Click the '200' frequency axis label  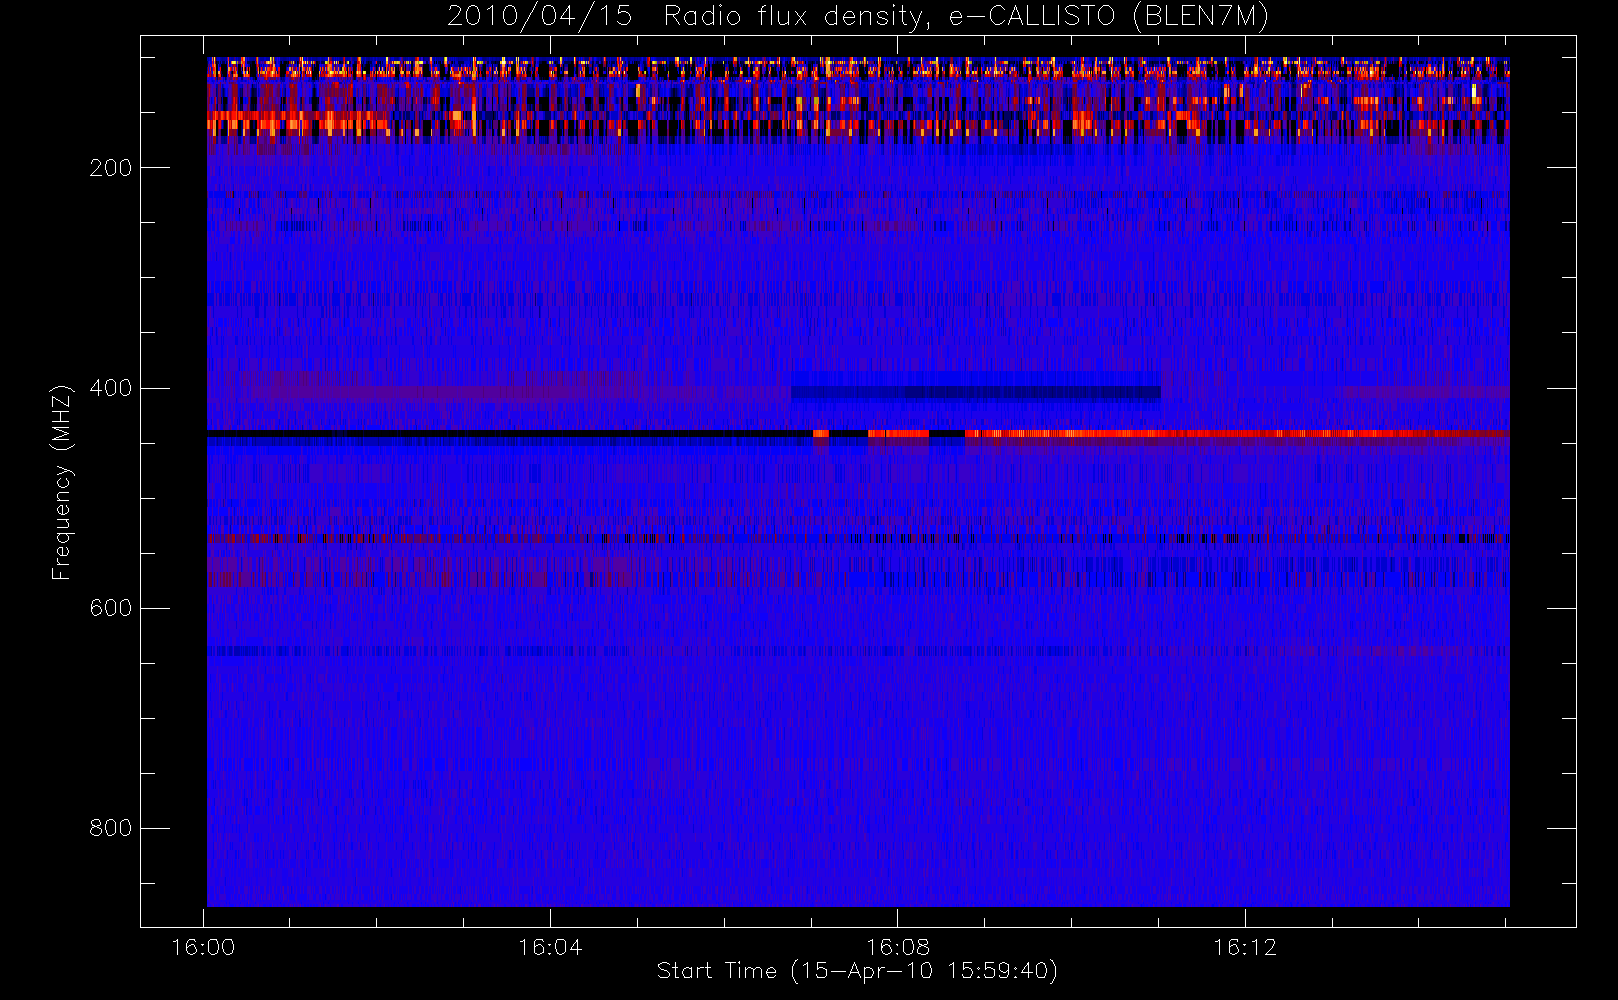111,168
